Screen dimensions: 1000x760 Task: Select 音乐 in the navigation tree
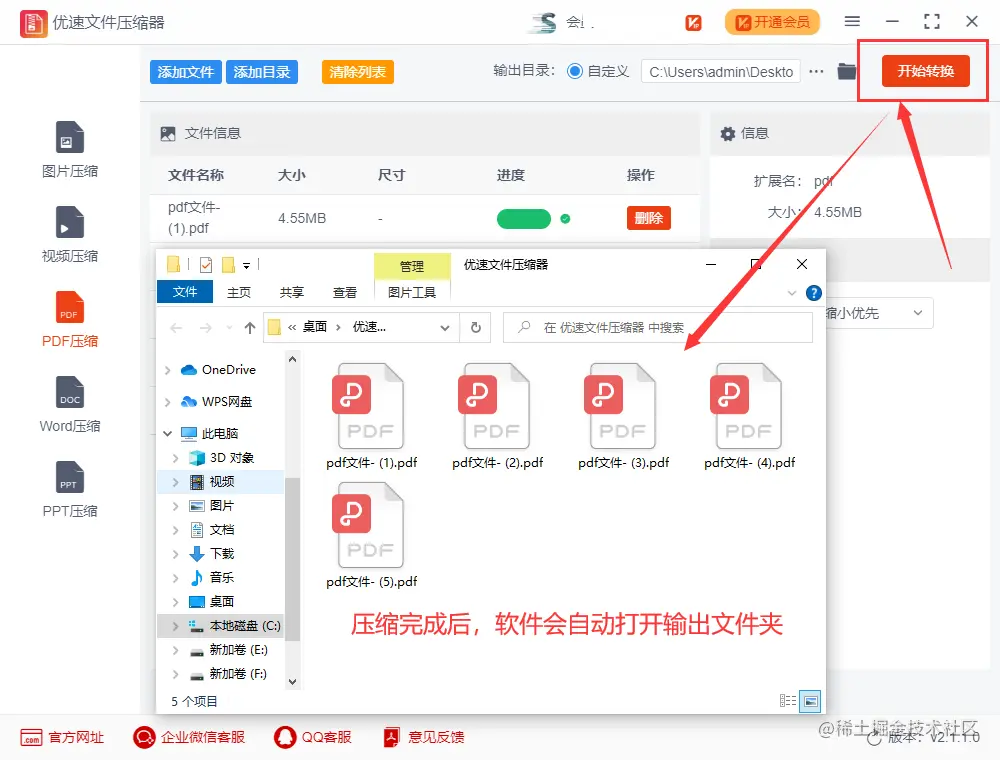[221, 578]
